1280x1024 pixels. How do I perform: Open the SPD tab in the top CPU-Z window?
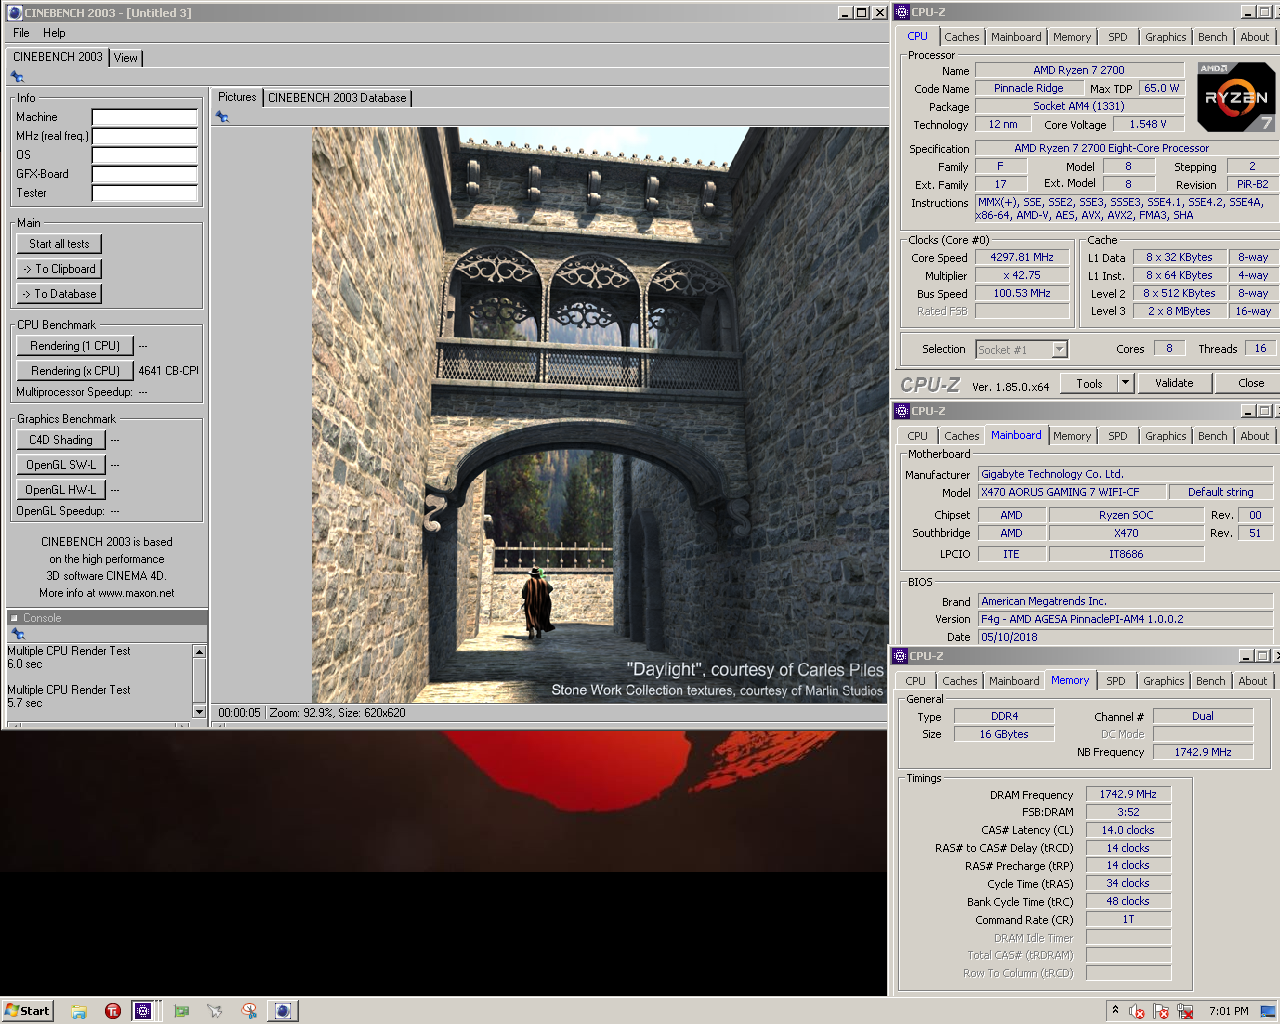tap(1118, 37)
